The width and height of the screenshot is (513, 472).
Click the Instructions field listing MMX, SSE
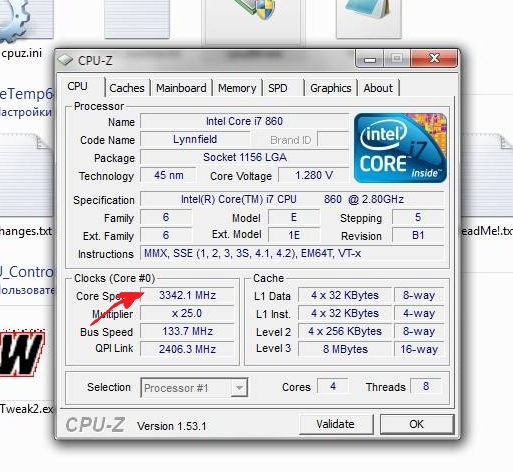(x=292, y=253)
